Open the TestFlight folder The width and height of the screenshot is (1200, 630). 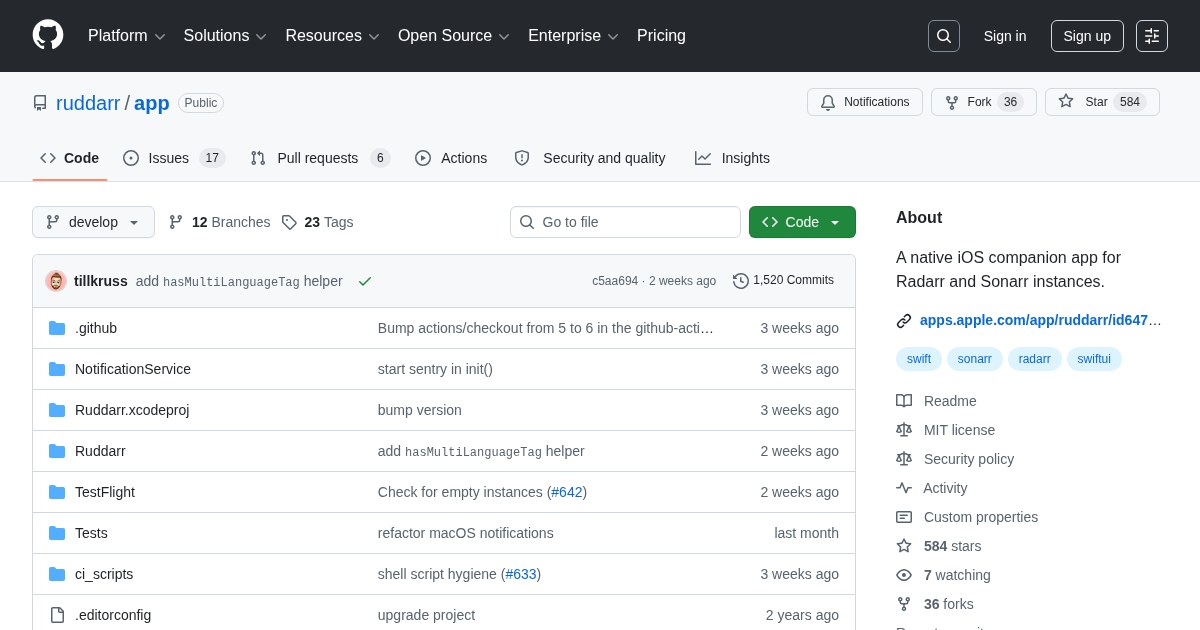pos(105,492)
